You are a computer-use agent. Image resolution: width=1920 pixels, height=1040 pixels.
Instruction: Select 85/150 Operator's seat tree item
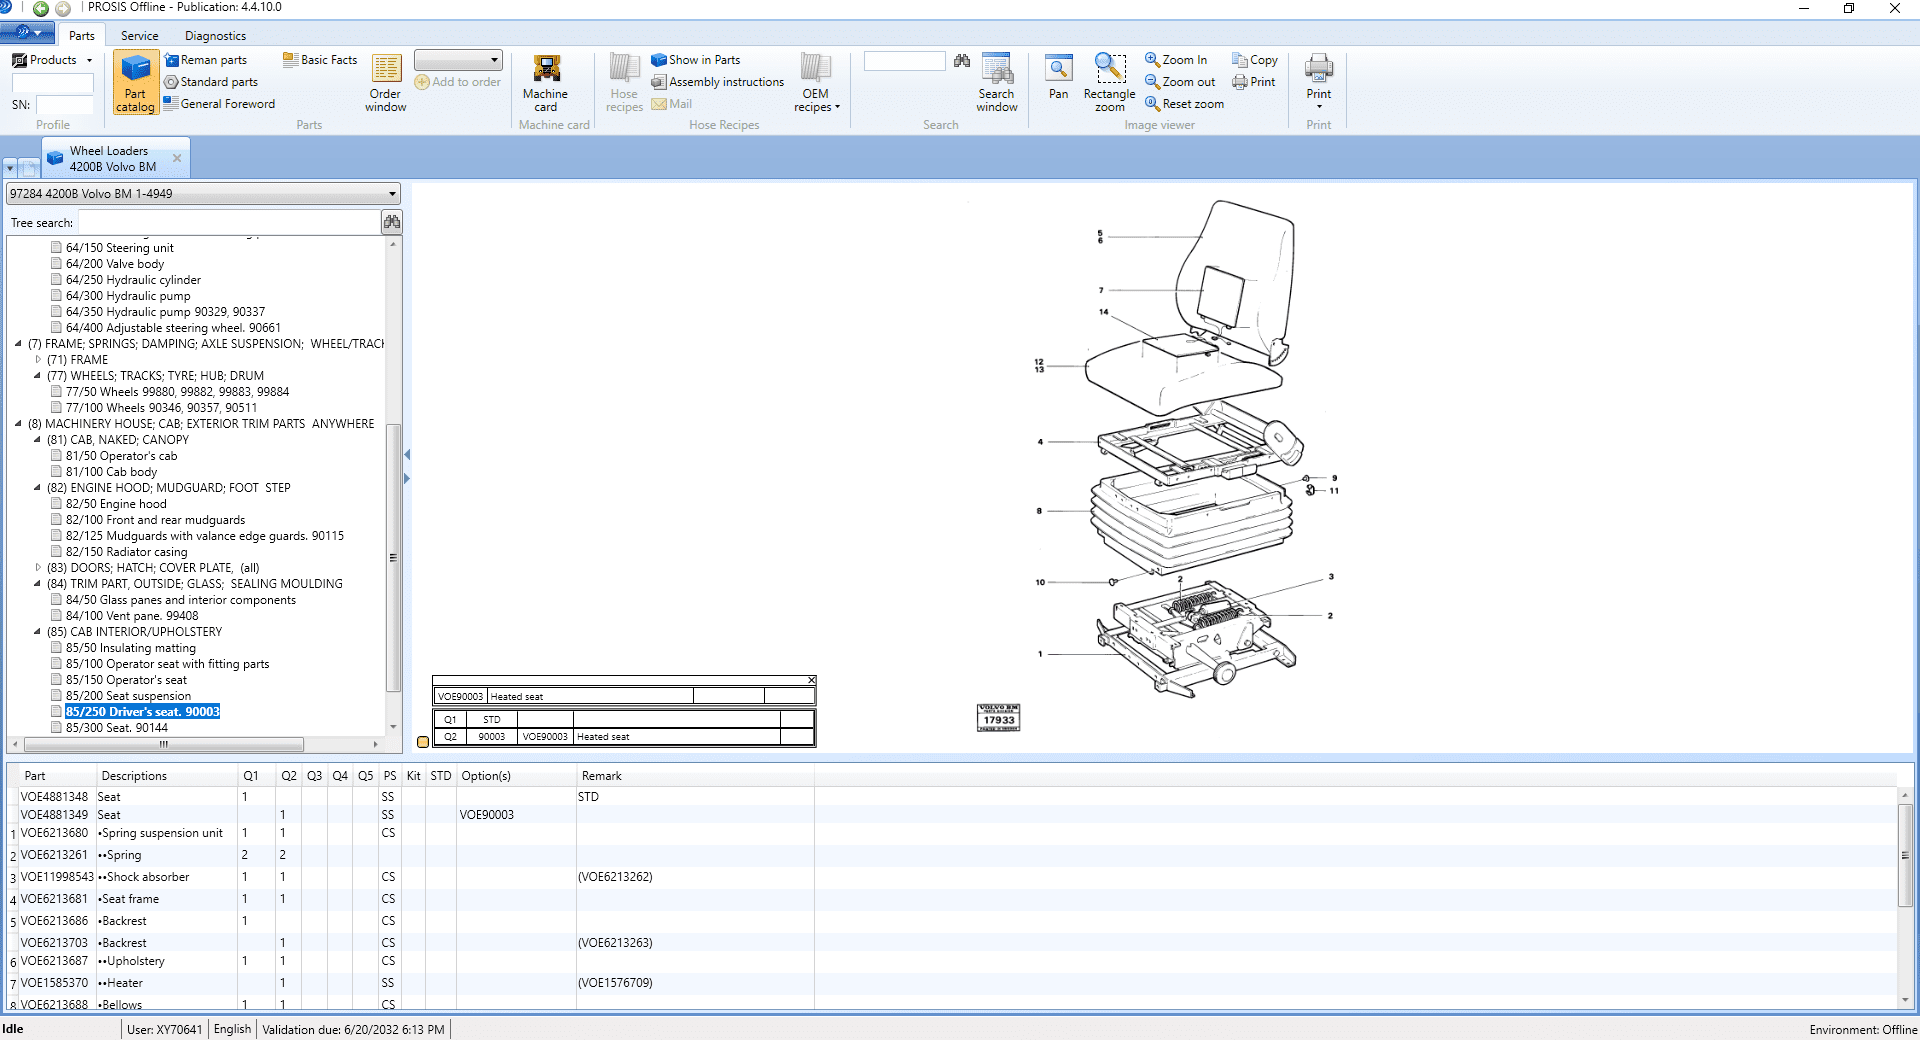coord(126,680)
